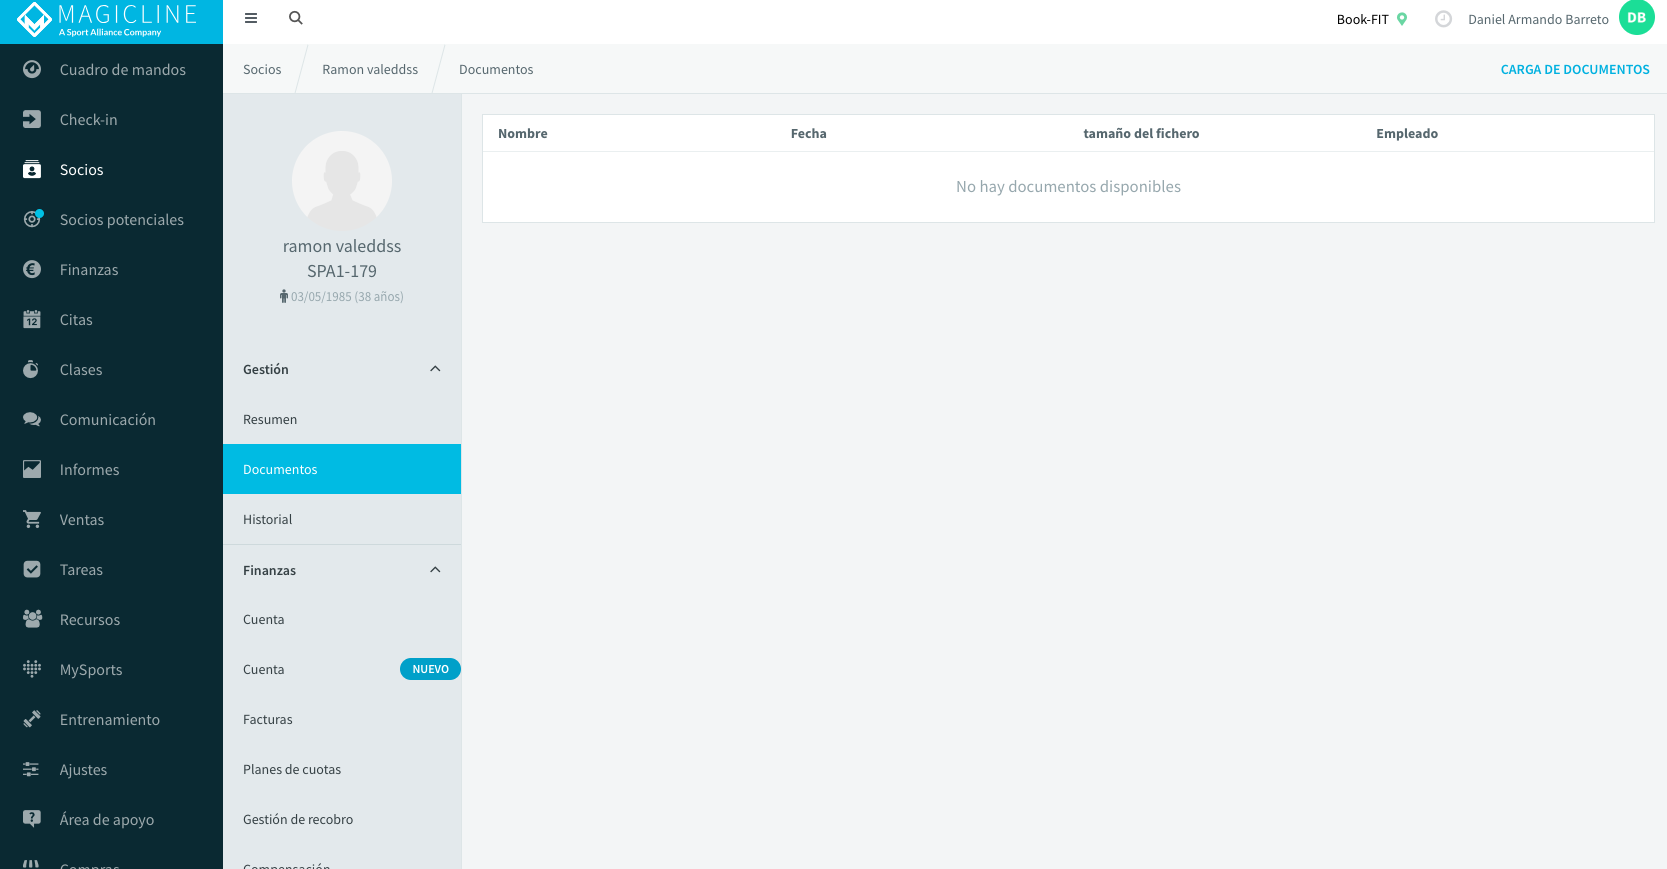Viewport: 1667px width, 869px height.
Task: Click the Documentos breadcrumb
Action: pyautogui.click(x=496, y=69)
